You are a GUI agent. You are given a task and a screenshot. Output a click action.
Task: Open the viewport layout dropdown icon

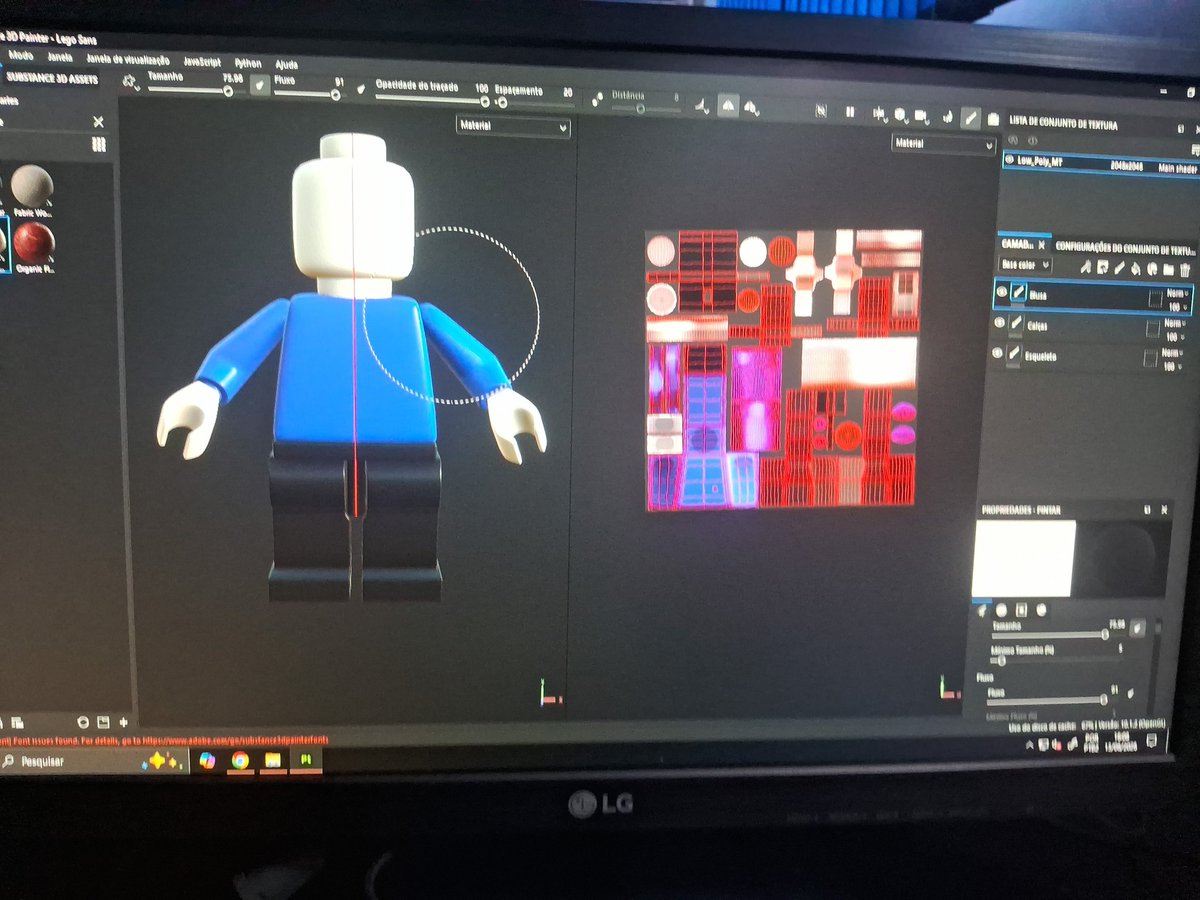click(879, 113)
